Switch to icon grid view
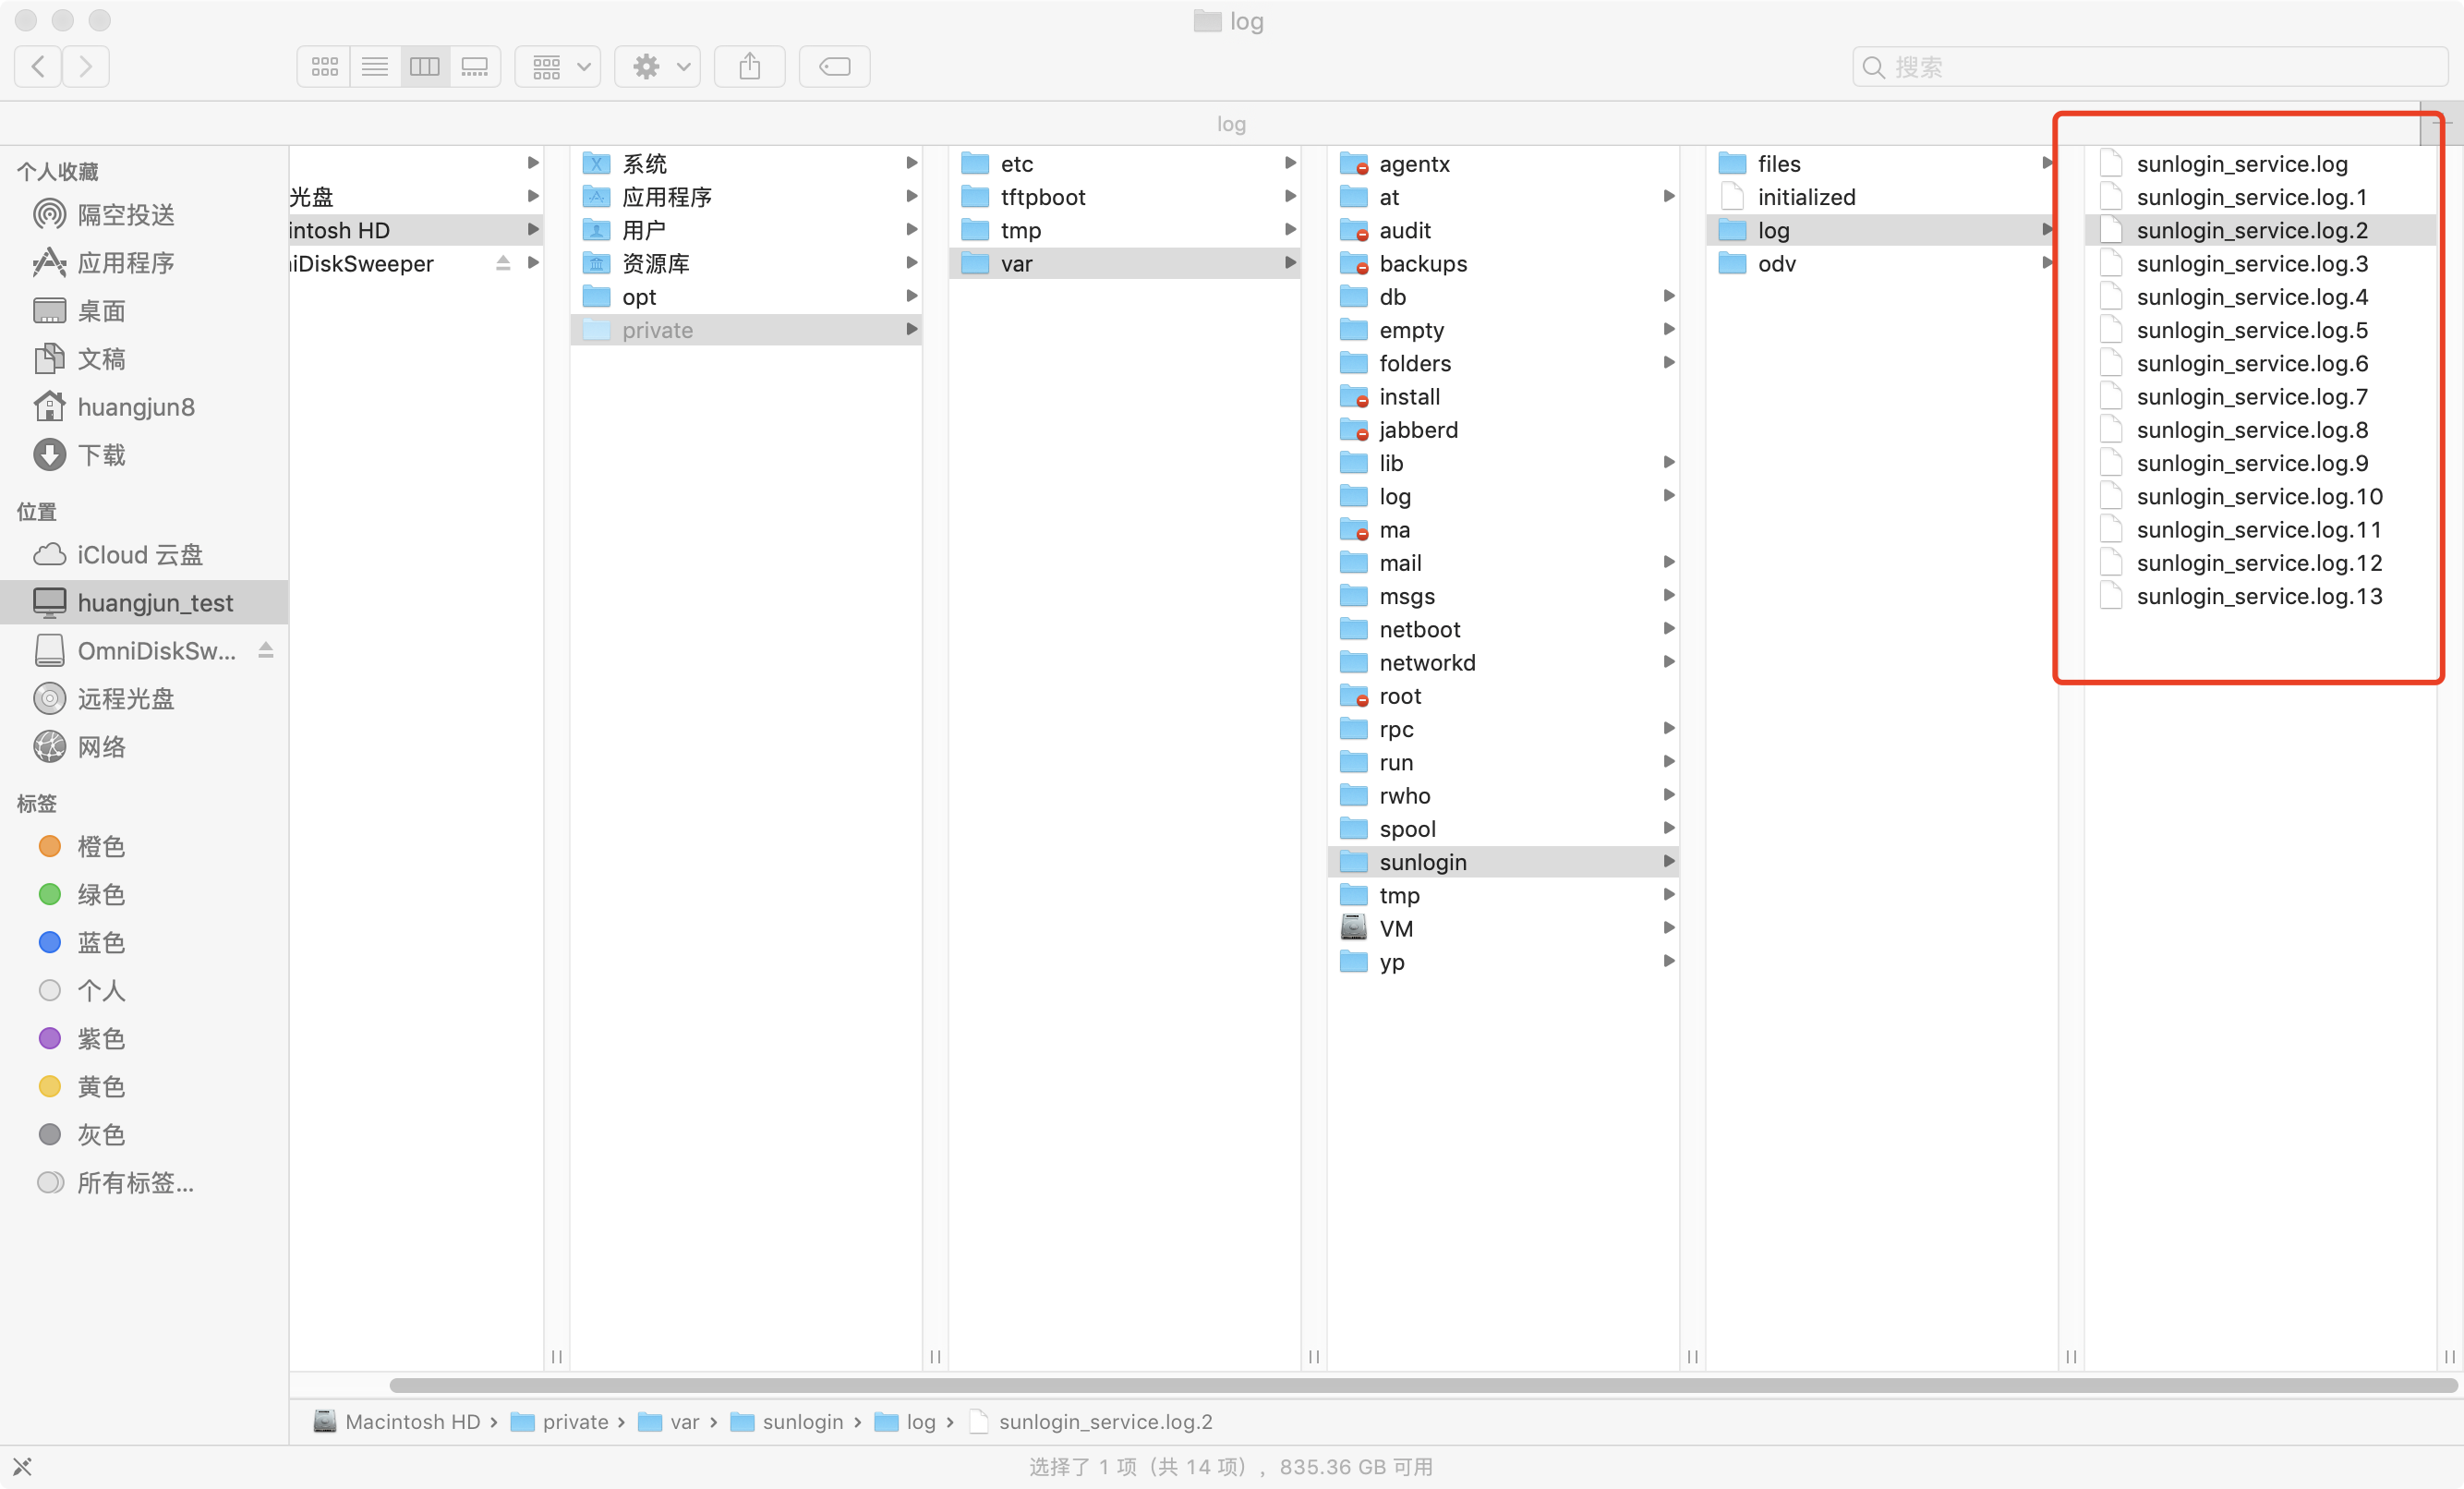 (323, 66)
